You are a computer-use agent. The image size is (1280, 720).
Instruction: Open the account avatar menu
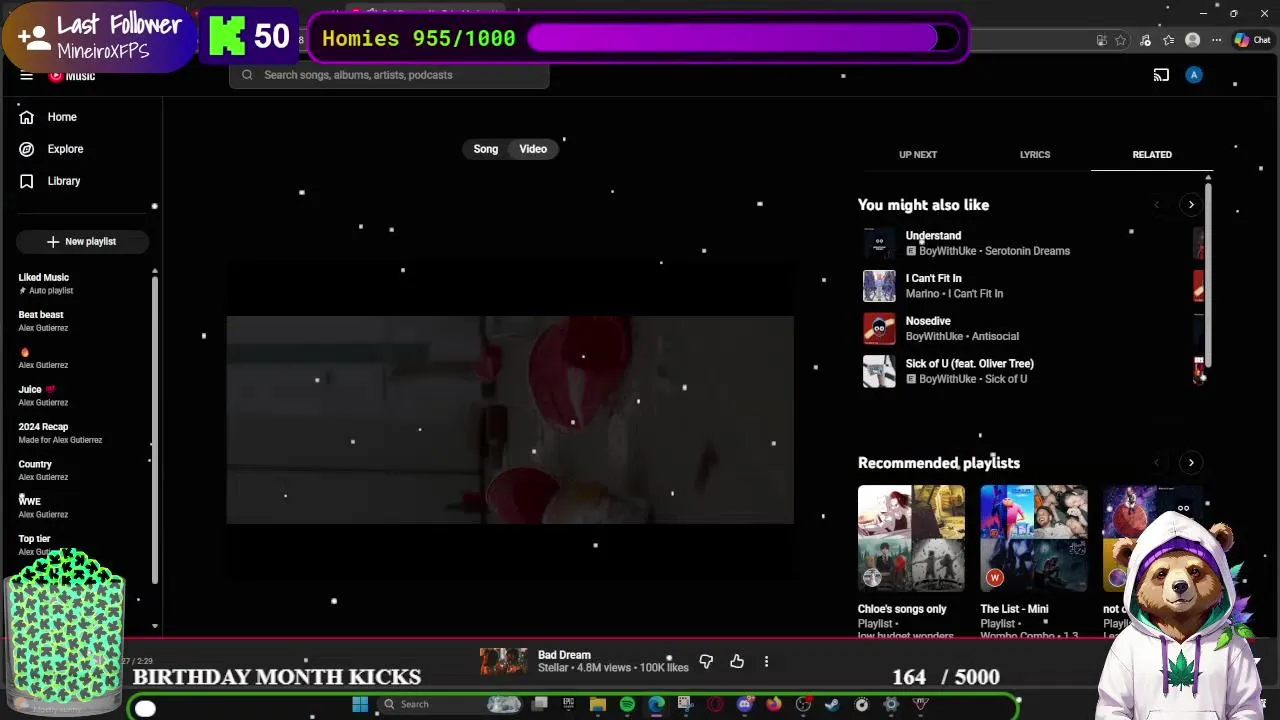1194,75
